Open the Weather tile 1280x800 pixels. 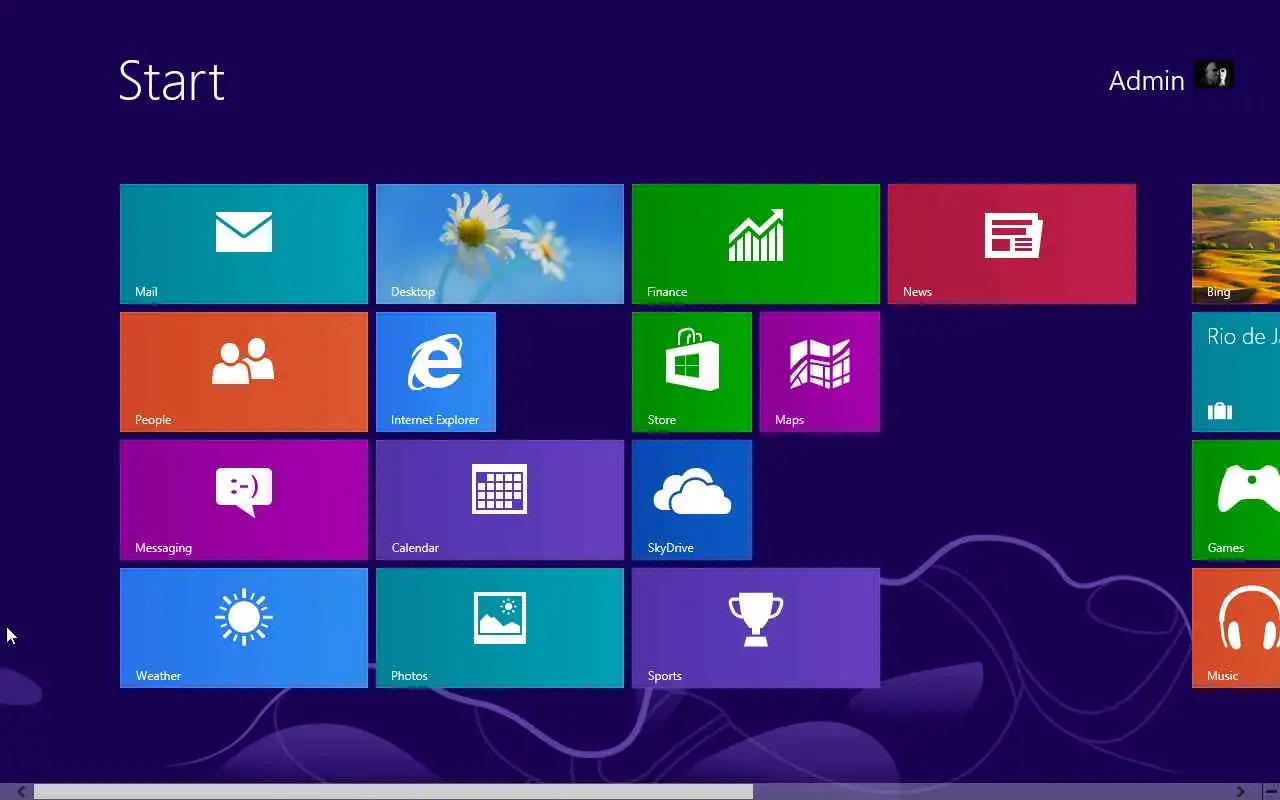[244, 628]
